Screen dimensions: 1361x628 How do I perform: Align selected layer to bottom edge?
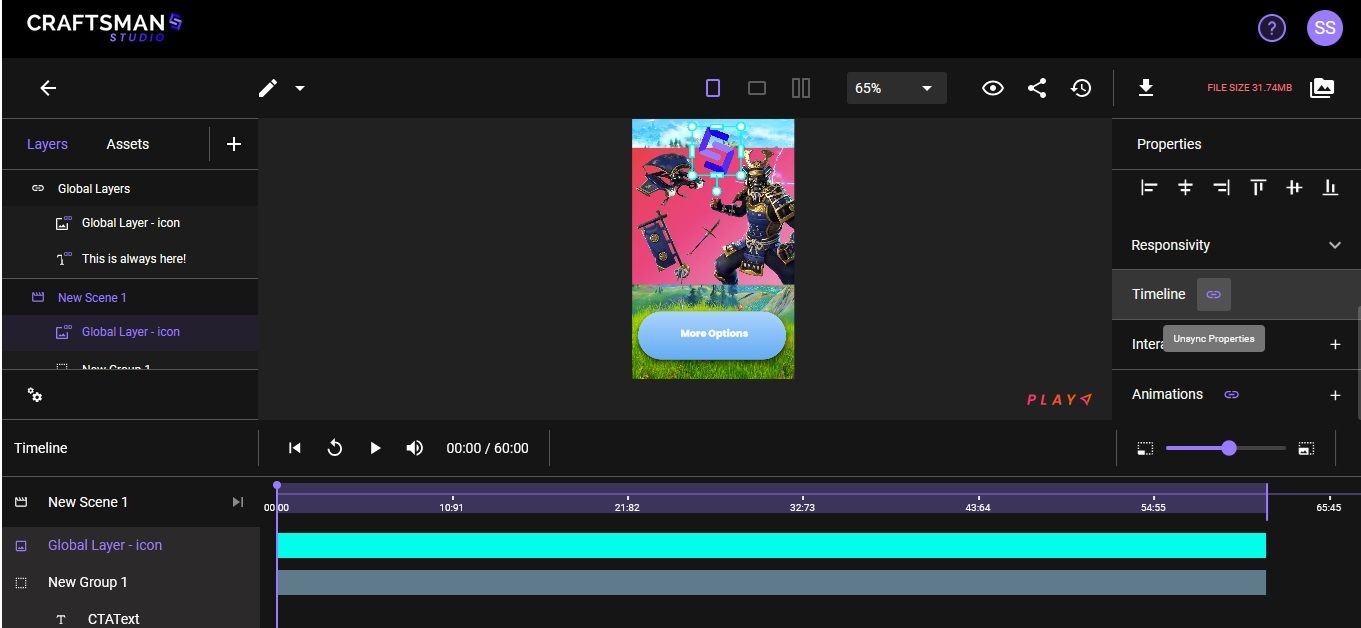click(x=1330, y=187)
